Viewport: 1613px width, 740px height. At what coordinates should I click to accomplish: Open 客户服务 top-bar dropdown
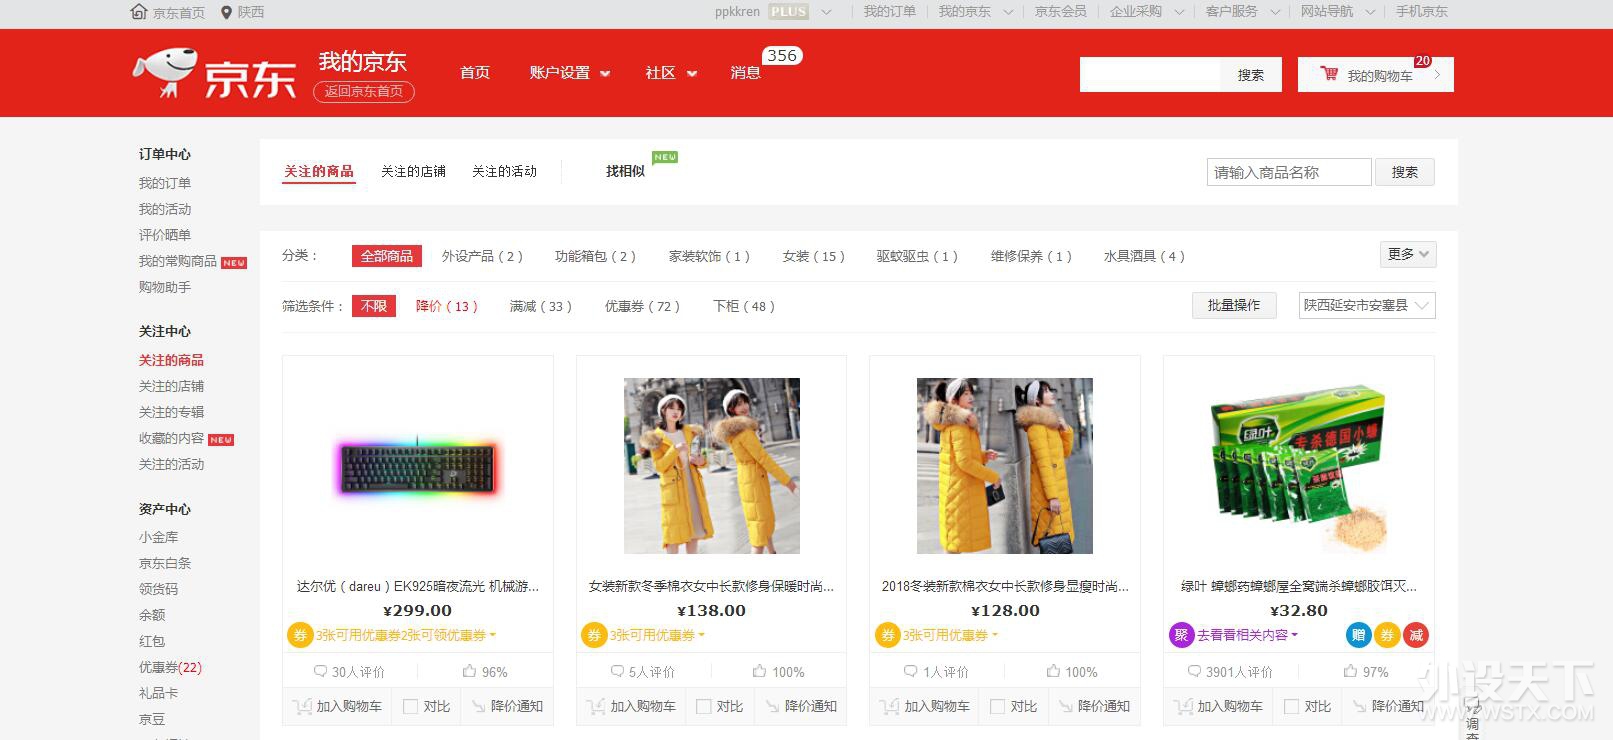point(1242,12)
